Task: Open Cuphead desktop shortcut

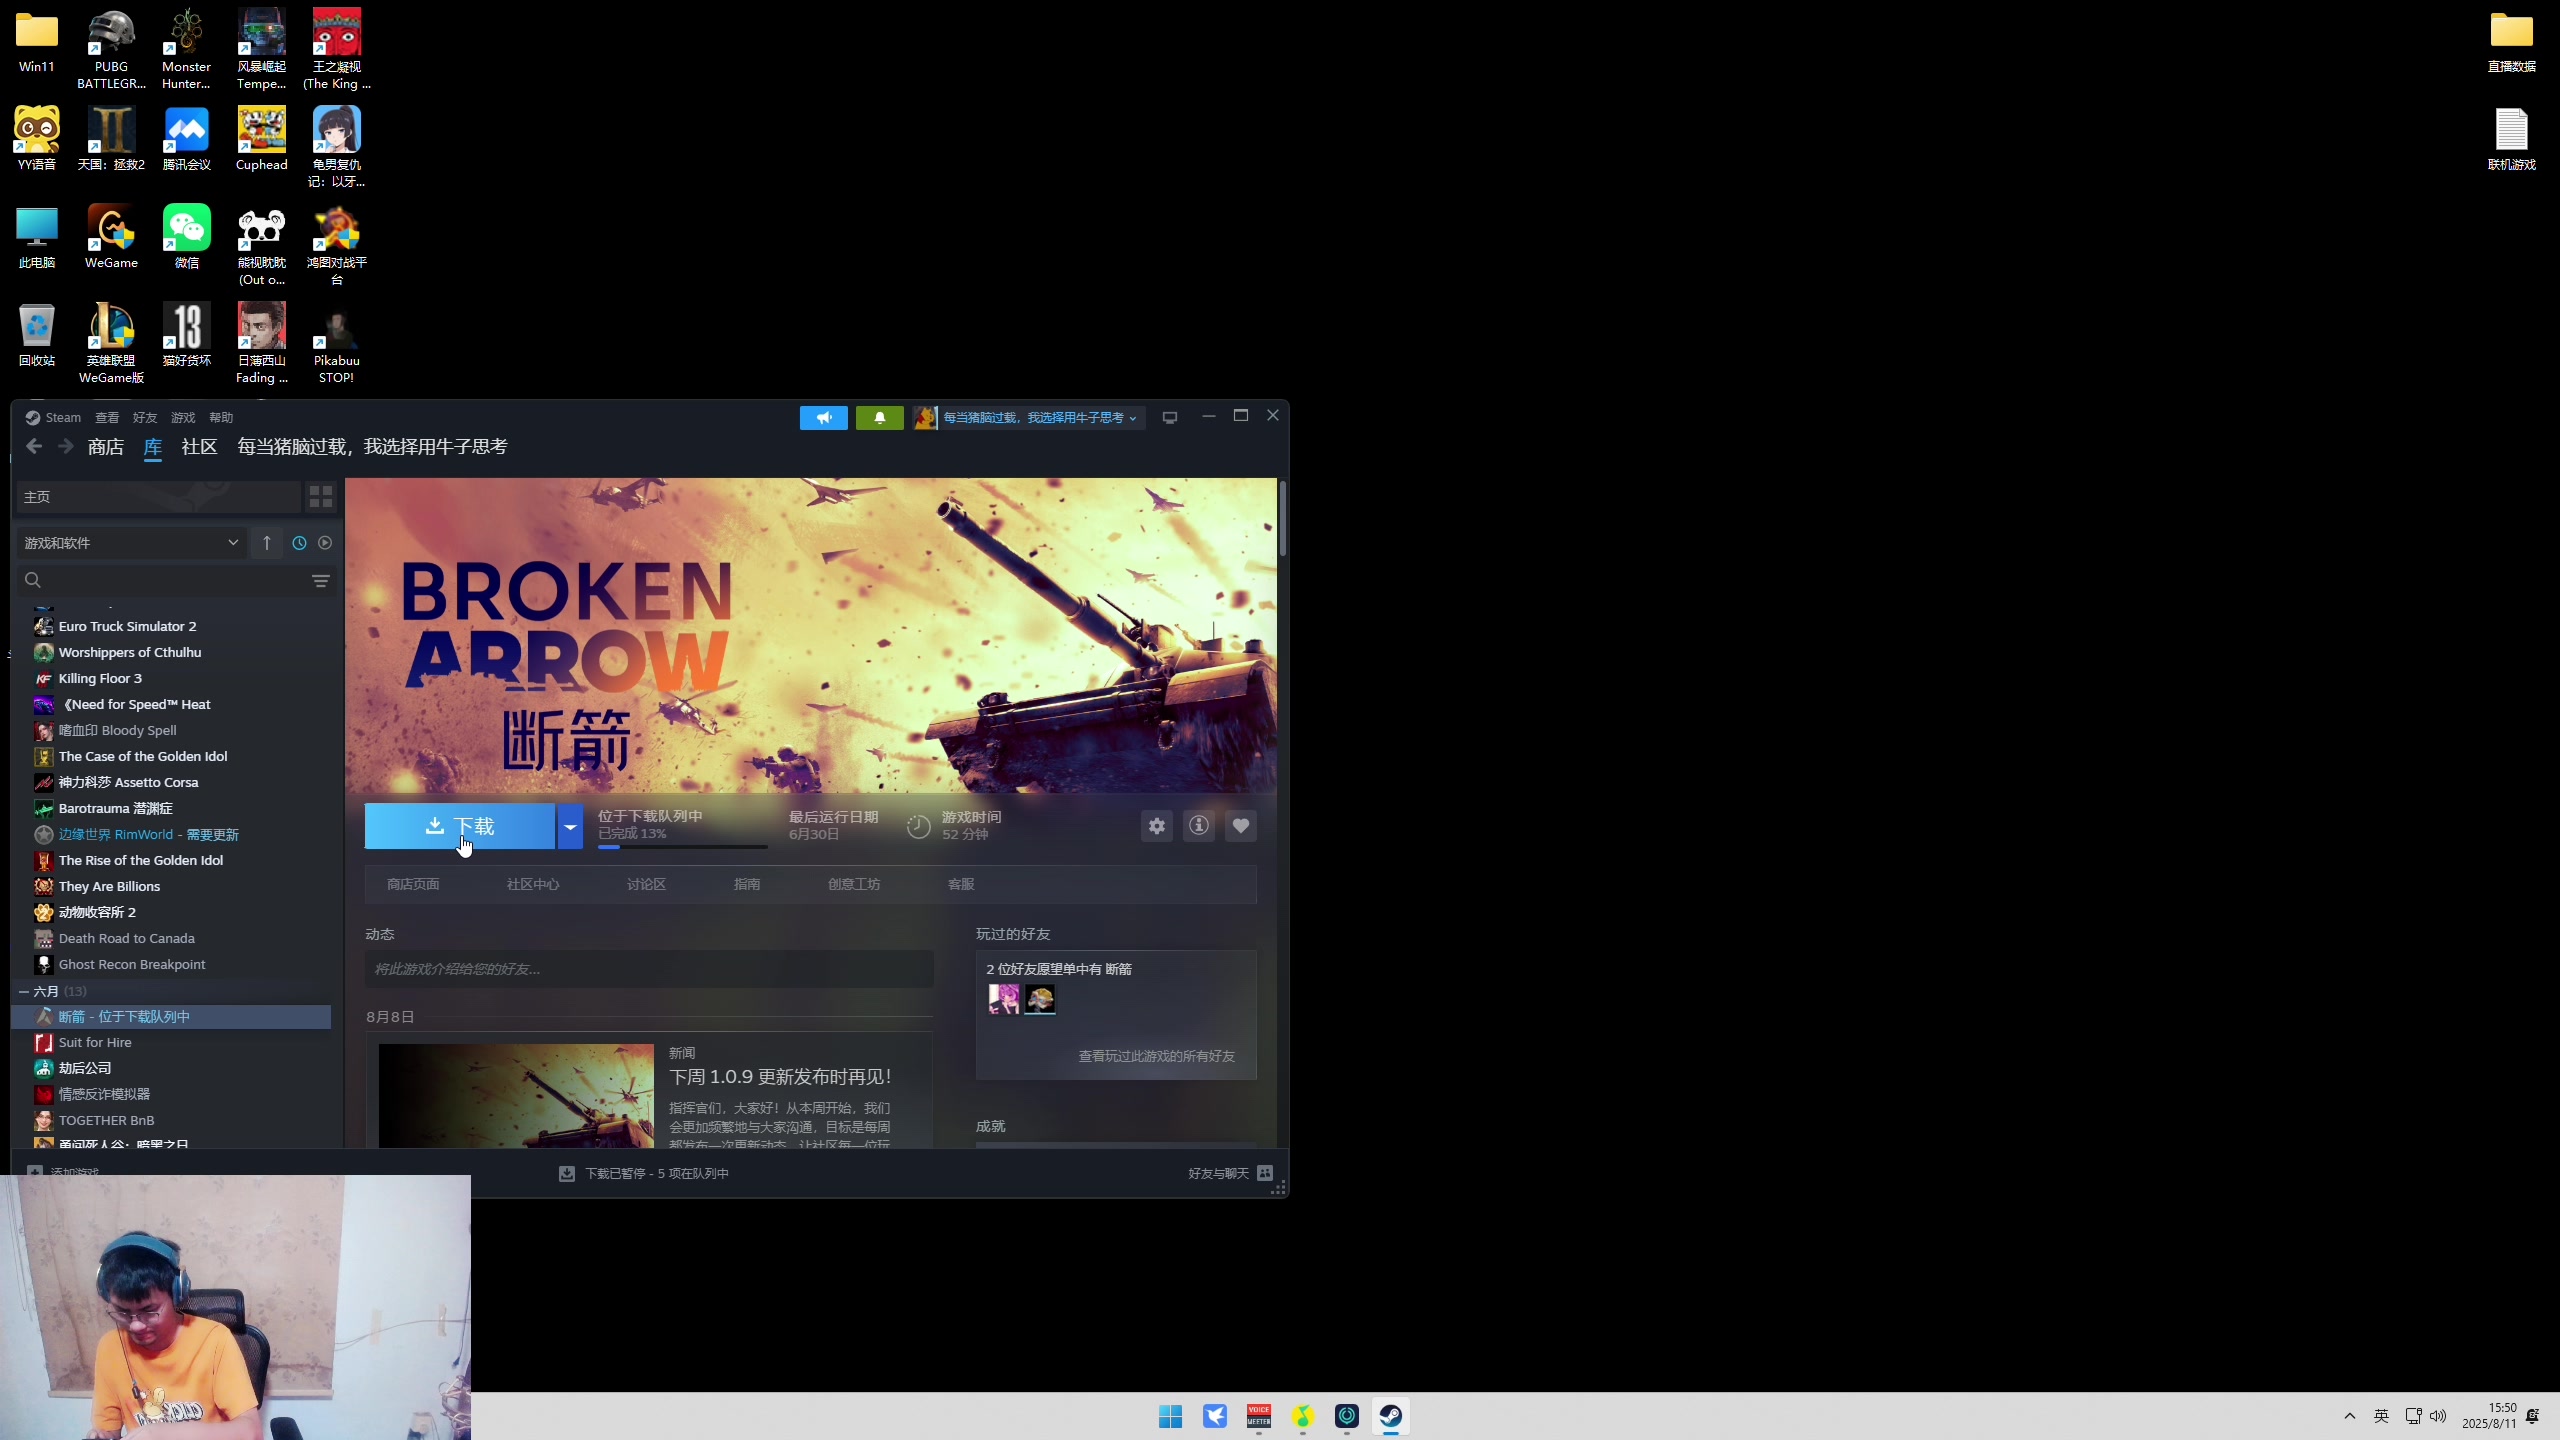Action: point(261,140)
